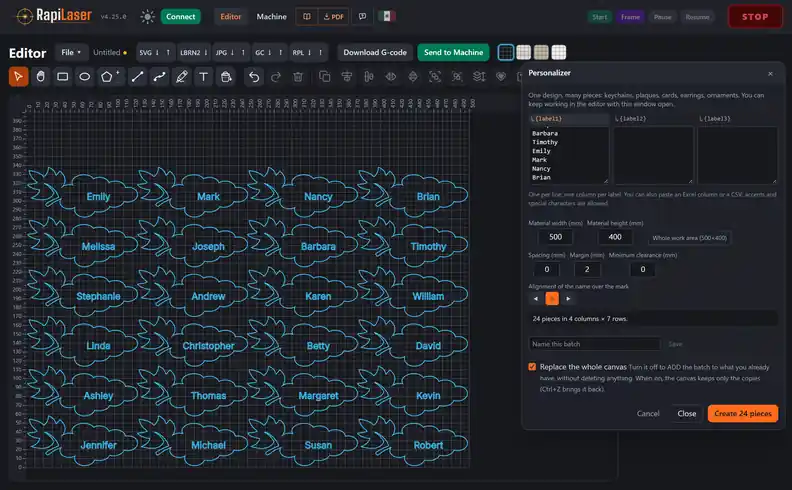Image resolution: width=792 pixels, height=490 pixels.
Task: Click the group objects icon
Action: point(435,77)
